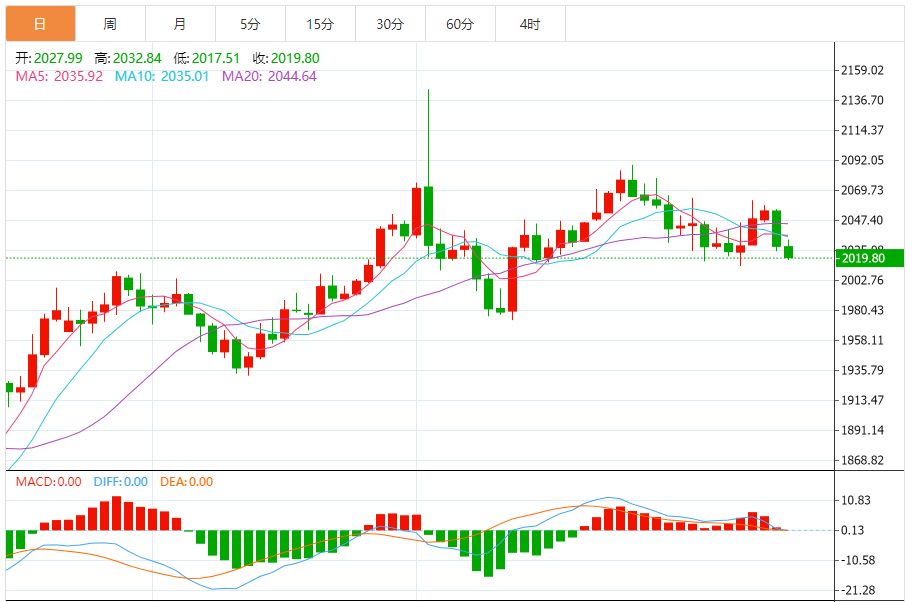Image resolution: width=913 pixels, height=602 pixels.
Task: Click the 2159.02 price axis label
Action: [x=862, y=70]
